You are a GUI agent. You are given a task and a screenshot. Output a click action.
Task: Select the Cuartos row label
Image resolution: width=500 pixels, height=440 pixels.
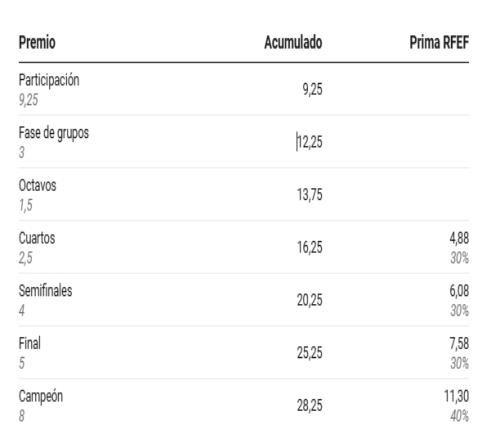point(37,238)
